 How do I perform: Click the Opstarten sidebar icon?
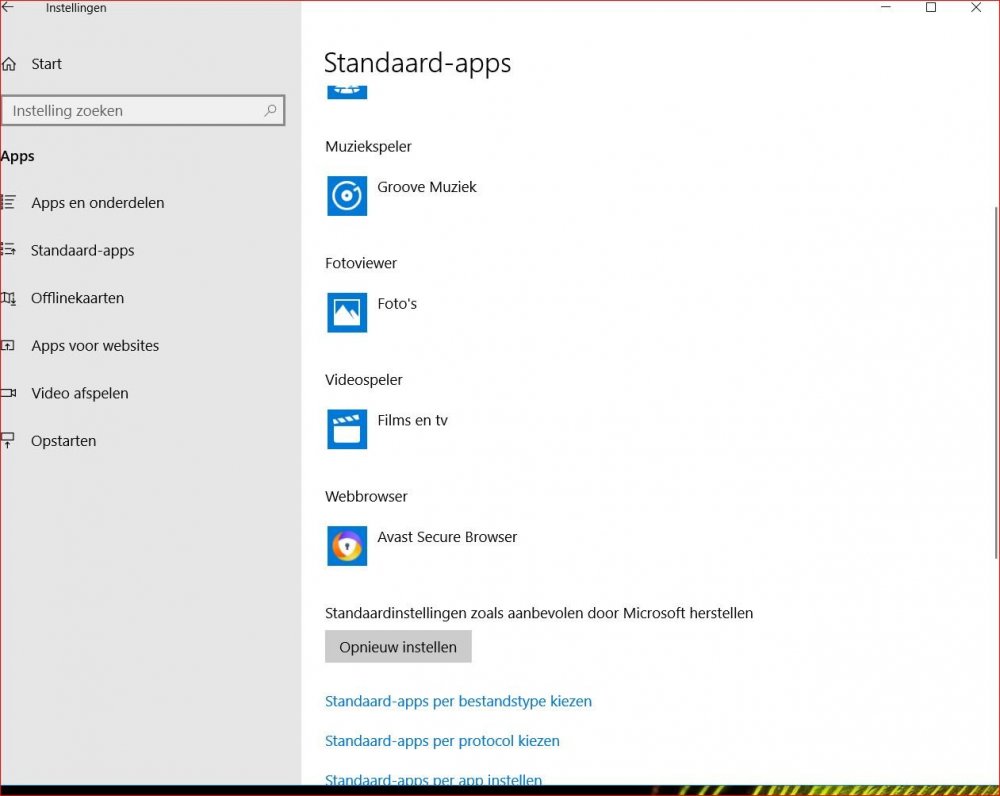8,440
